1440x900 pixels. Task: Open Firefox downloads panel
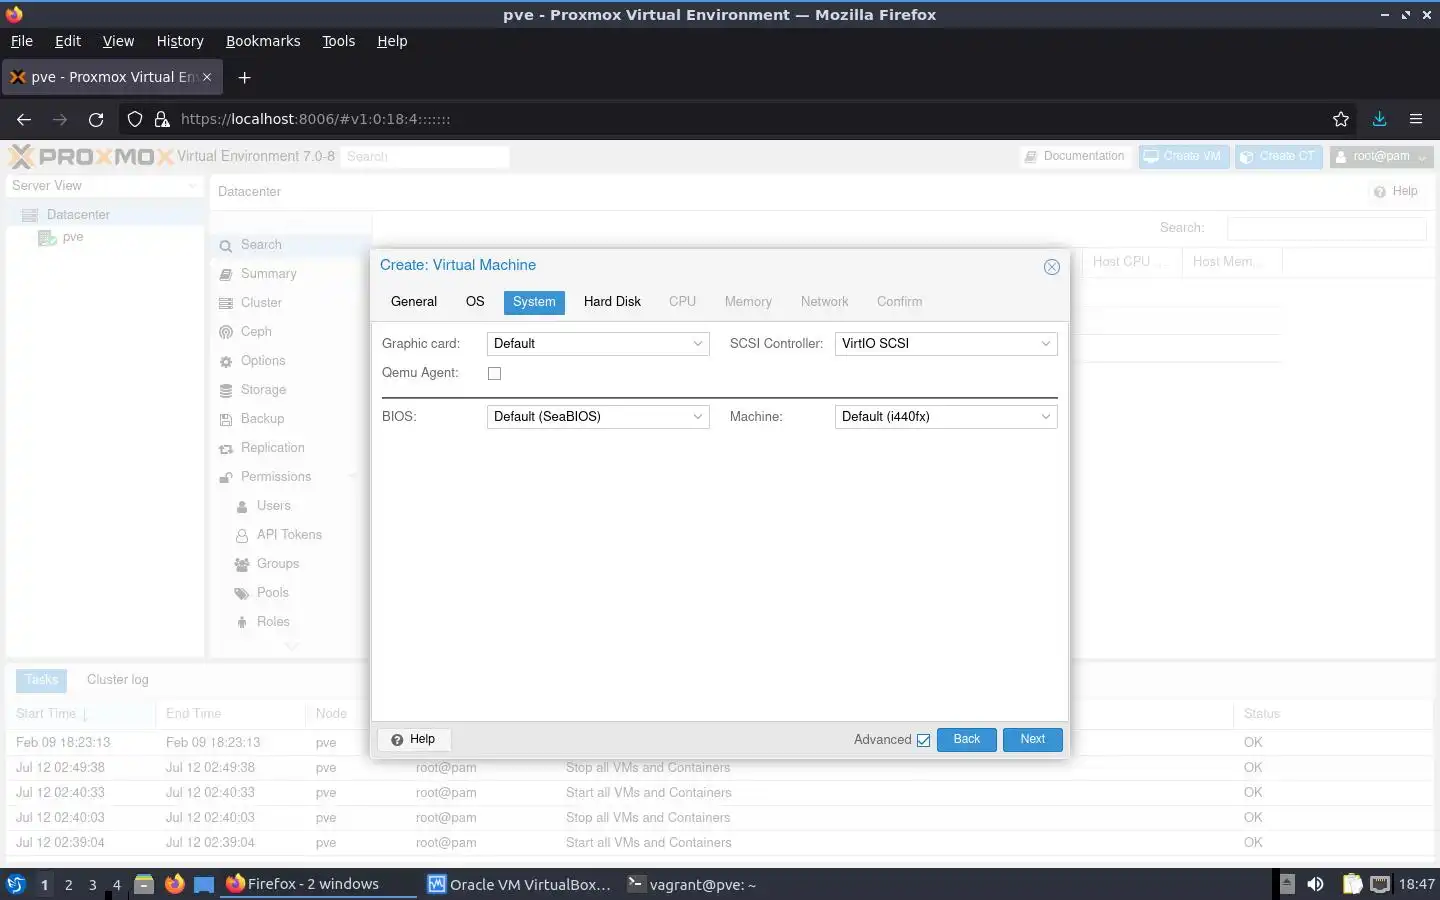pos(1379,119)
